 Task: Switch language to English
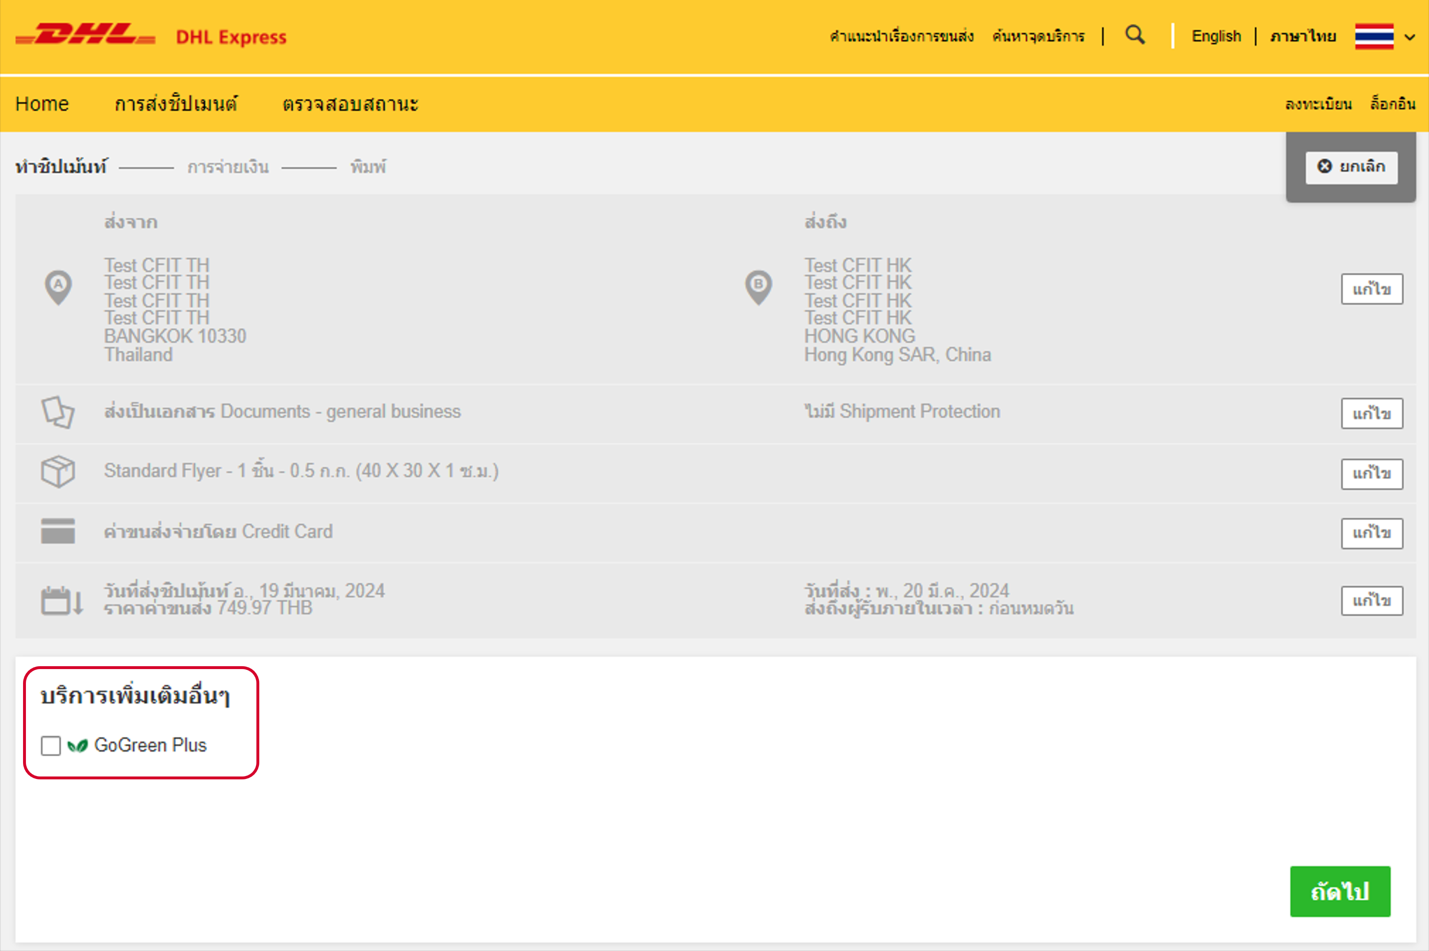coord(1216,36)
